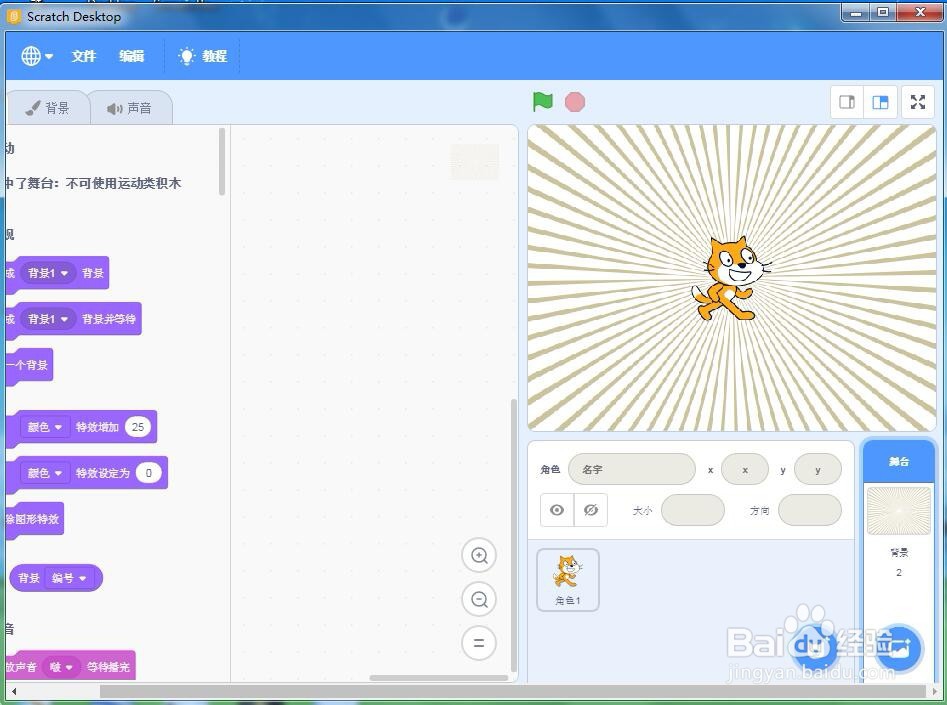The image size is (947, 705).
Task: Click value 25 in 特效增加 block
Action: point(138,427)
